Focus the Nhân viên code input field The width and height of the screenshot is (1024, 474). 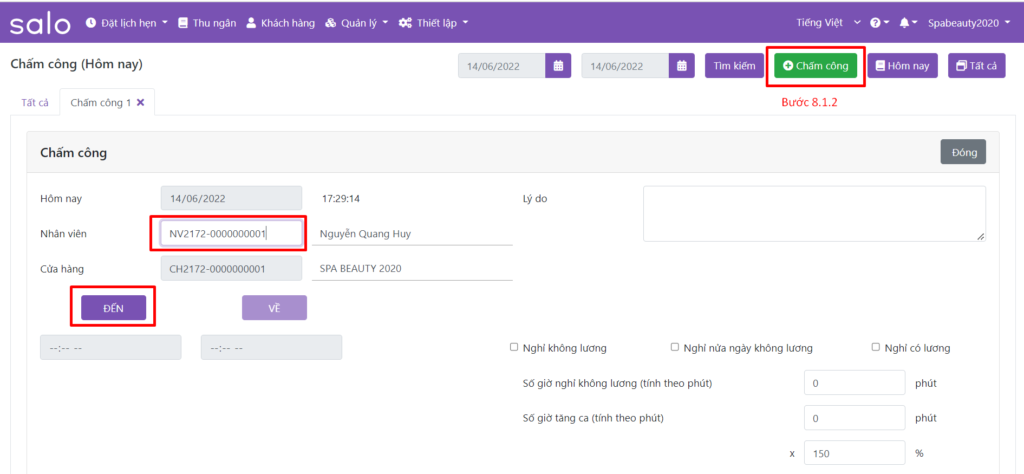(x=231, y=234)
